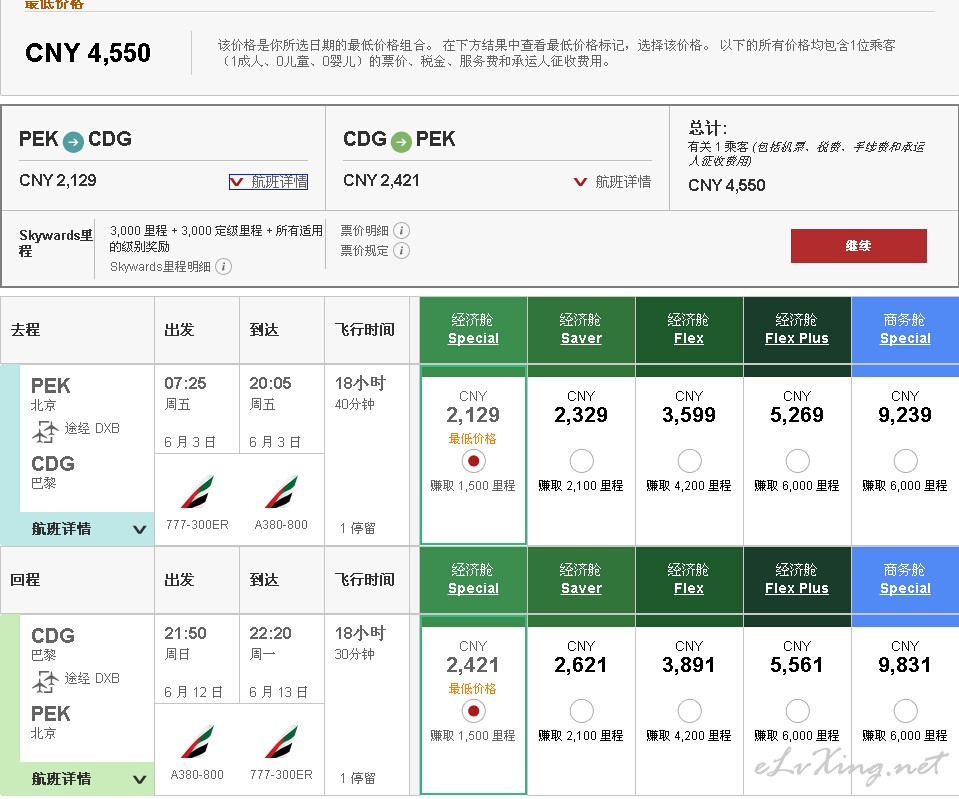The width and height of the screenshot is (959, 799).
Task: Click outbound duration 18小时 40分钟
Action: tap(360, 393)
